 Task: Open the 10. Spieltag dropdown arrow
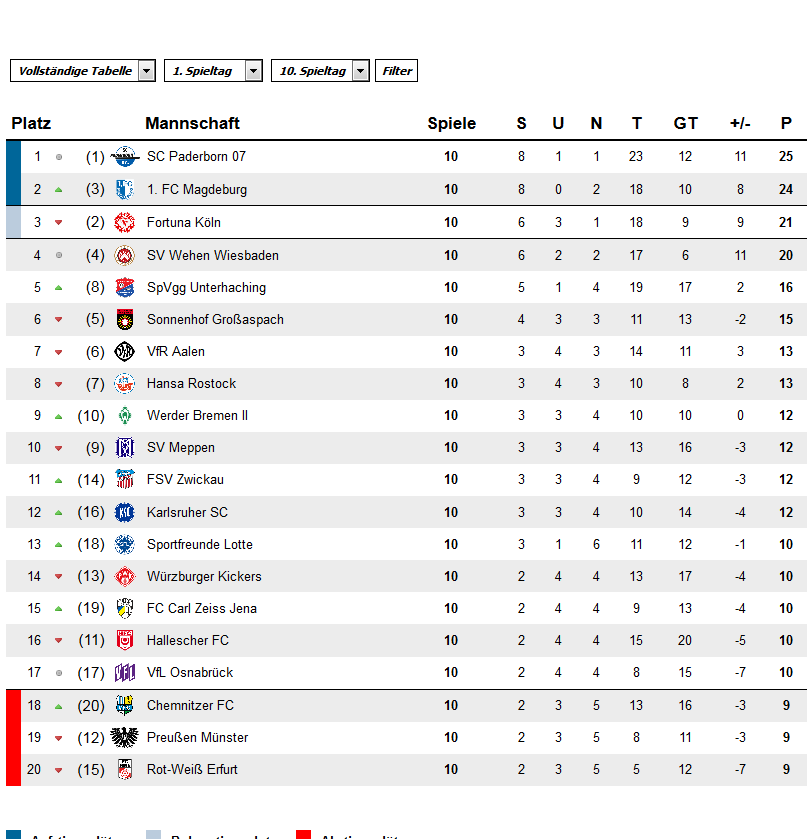tap(361, 71)
